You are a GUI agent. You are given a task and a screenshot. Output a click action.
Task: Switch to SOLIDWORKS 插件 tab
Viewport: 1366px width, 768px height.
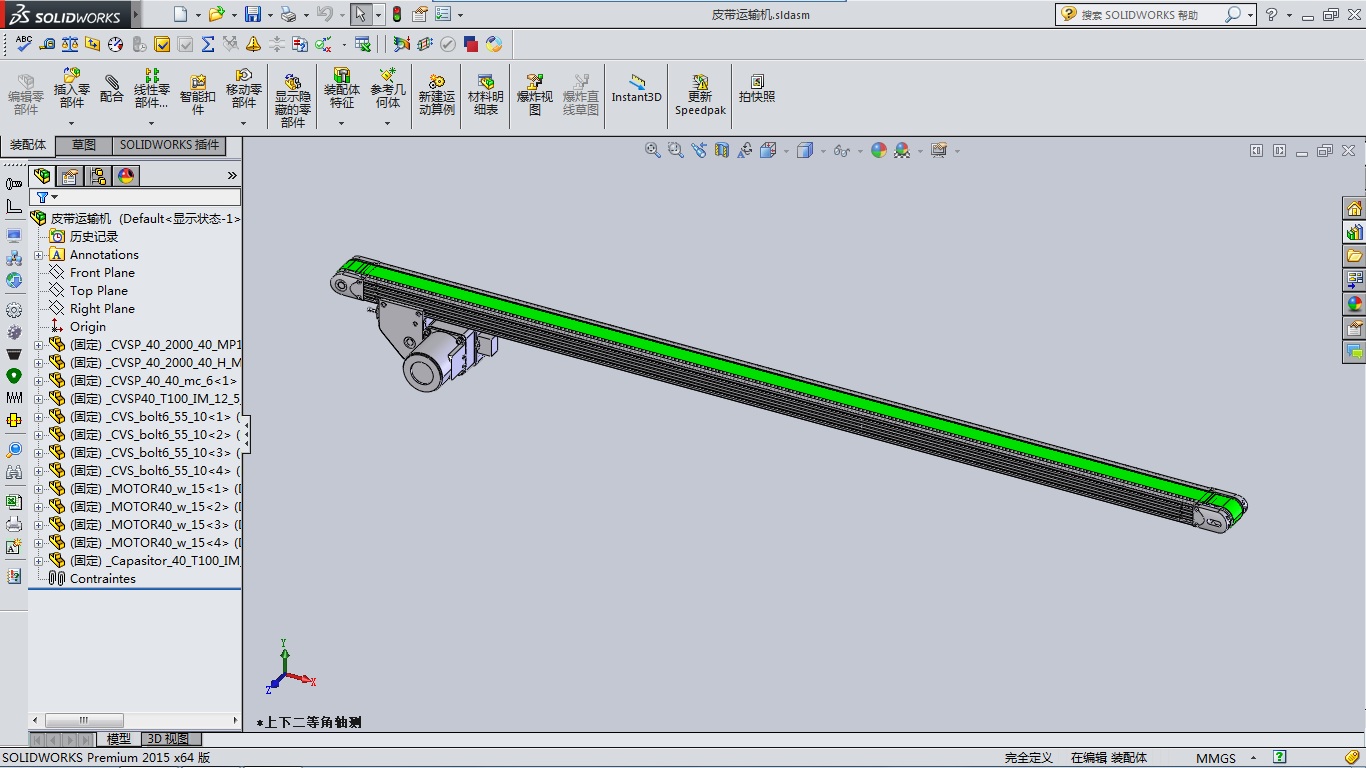[x=169, y=146]
